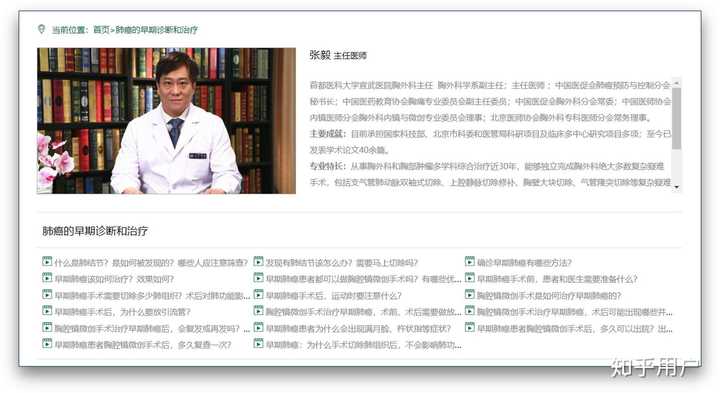The height and width of the screenshot is (393, 720).
Task: Click the video icon next to 早期肺癌该如何治疗
Action: click(x=47, y=278)
